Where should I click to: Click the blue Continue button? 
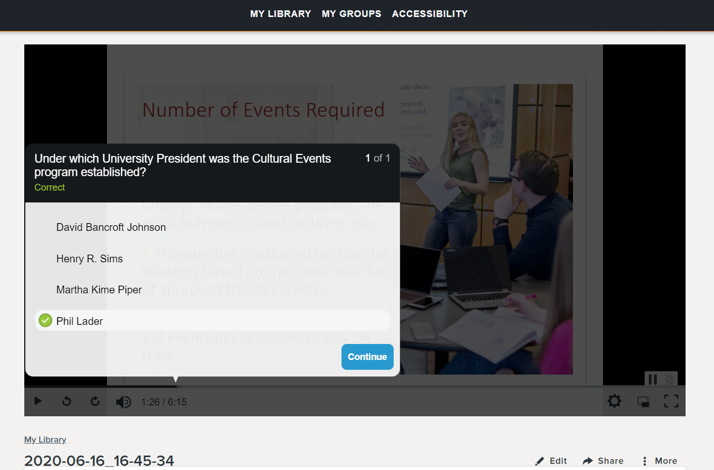coord(367,357)
